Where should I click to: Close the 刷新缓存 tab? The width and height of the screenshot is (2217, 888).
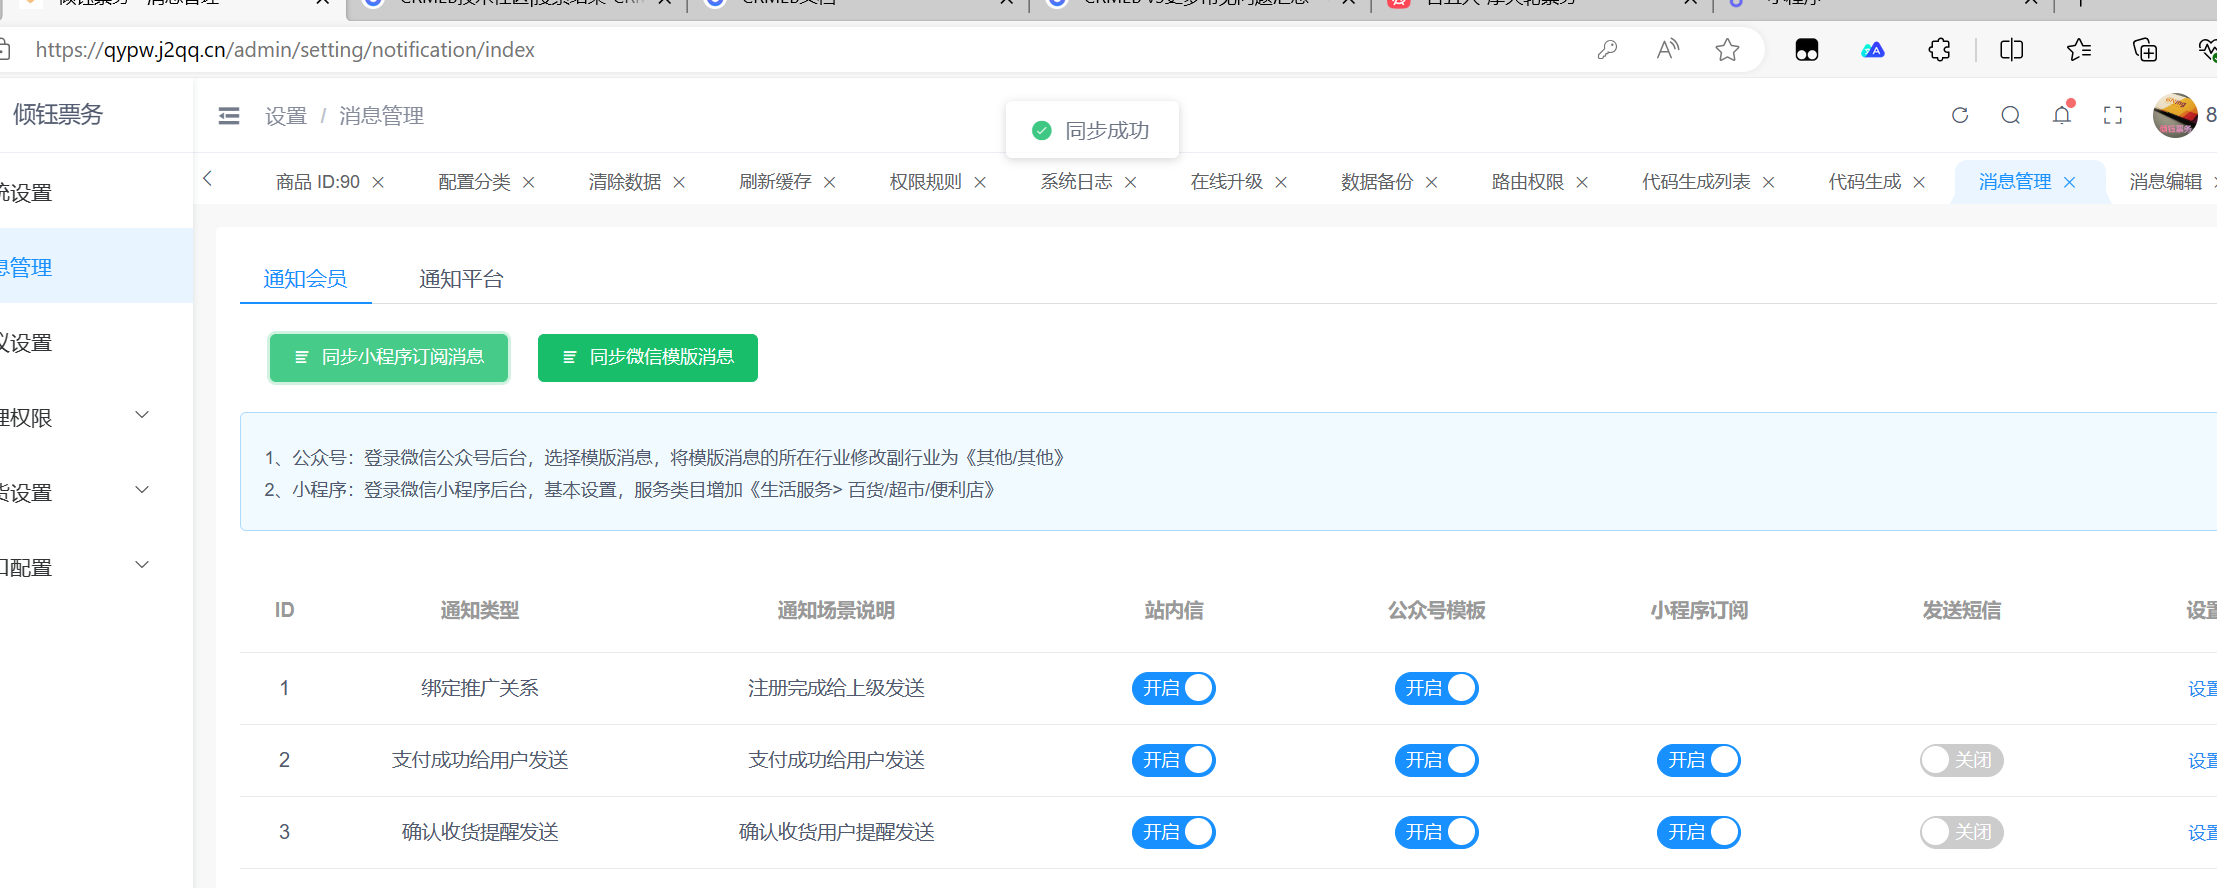point(830,182)
